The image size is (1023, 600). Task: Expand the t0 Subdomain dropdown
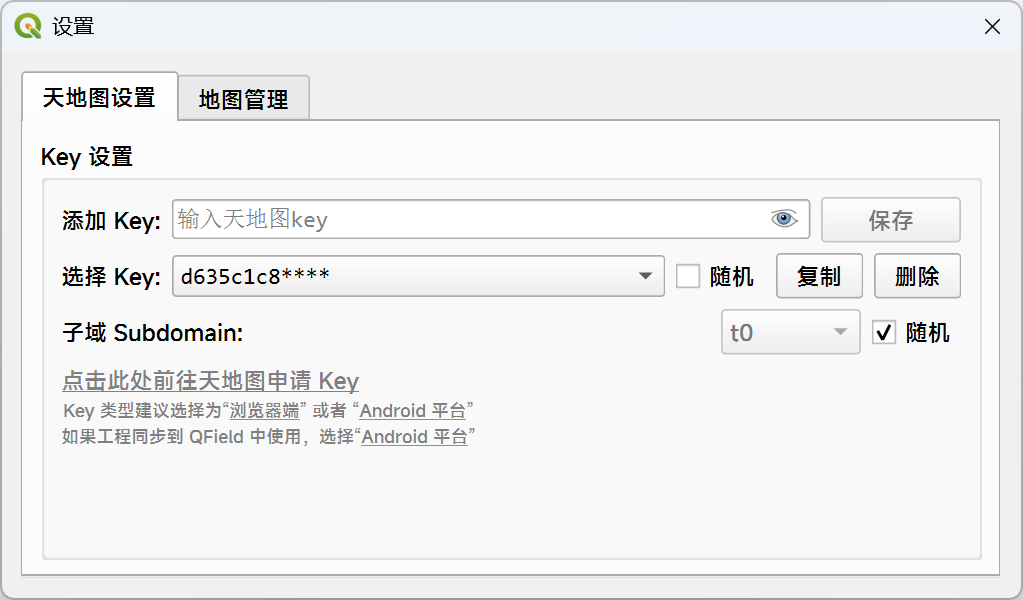[790, 332]
